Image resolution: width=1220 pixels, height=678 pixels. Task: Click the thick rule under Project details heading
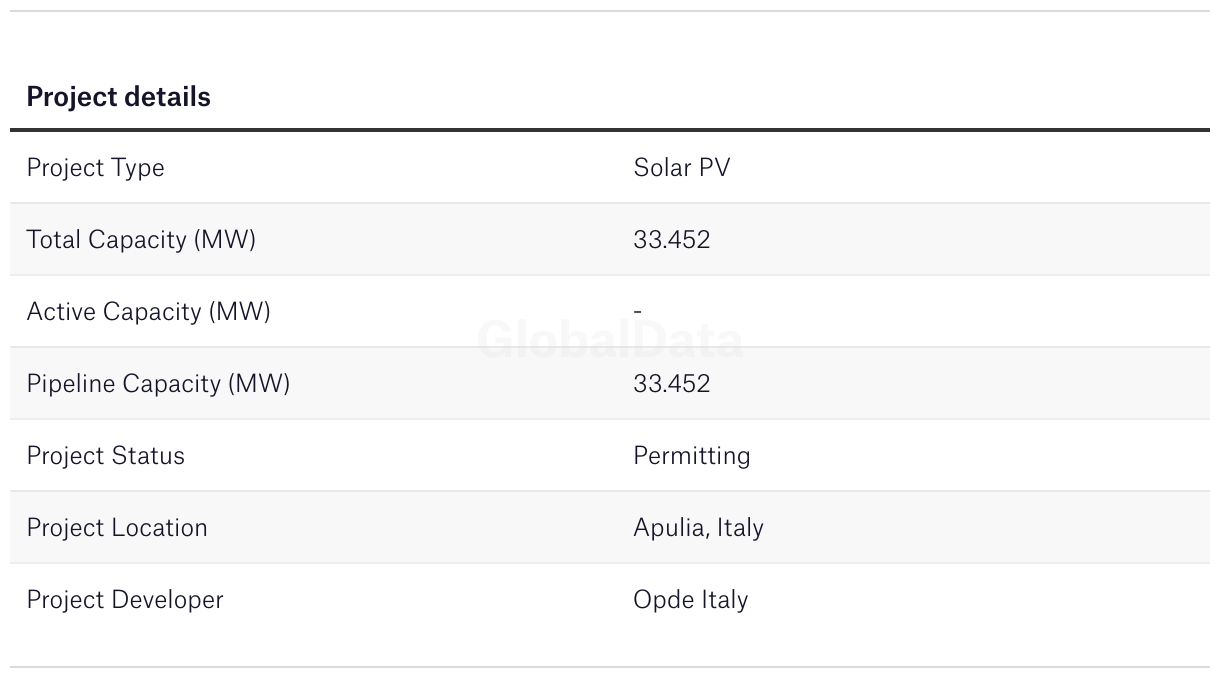610,130
